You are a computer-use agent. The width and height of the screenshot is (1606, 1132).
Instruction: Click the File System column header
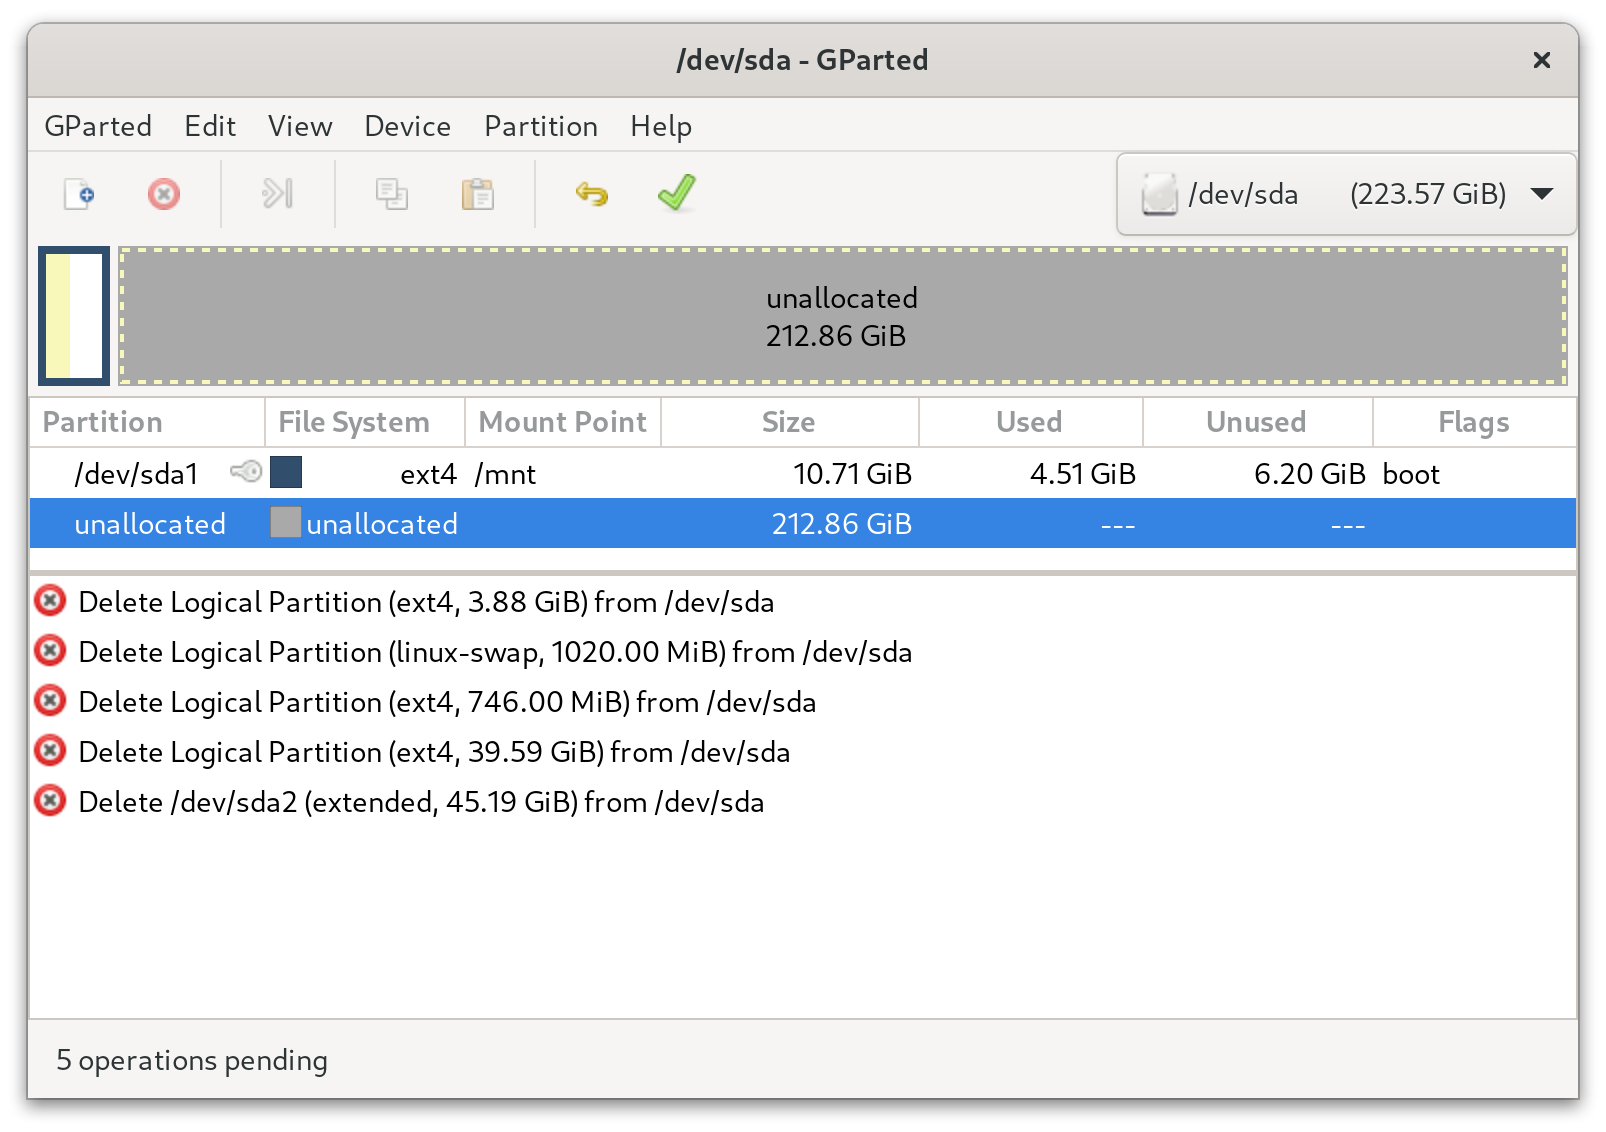tap(365, 422)
